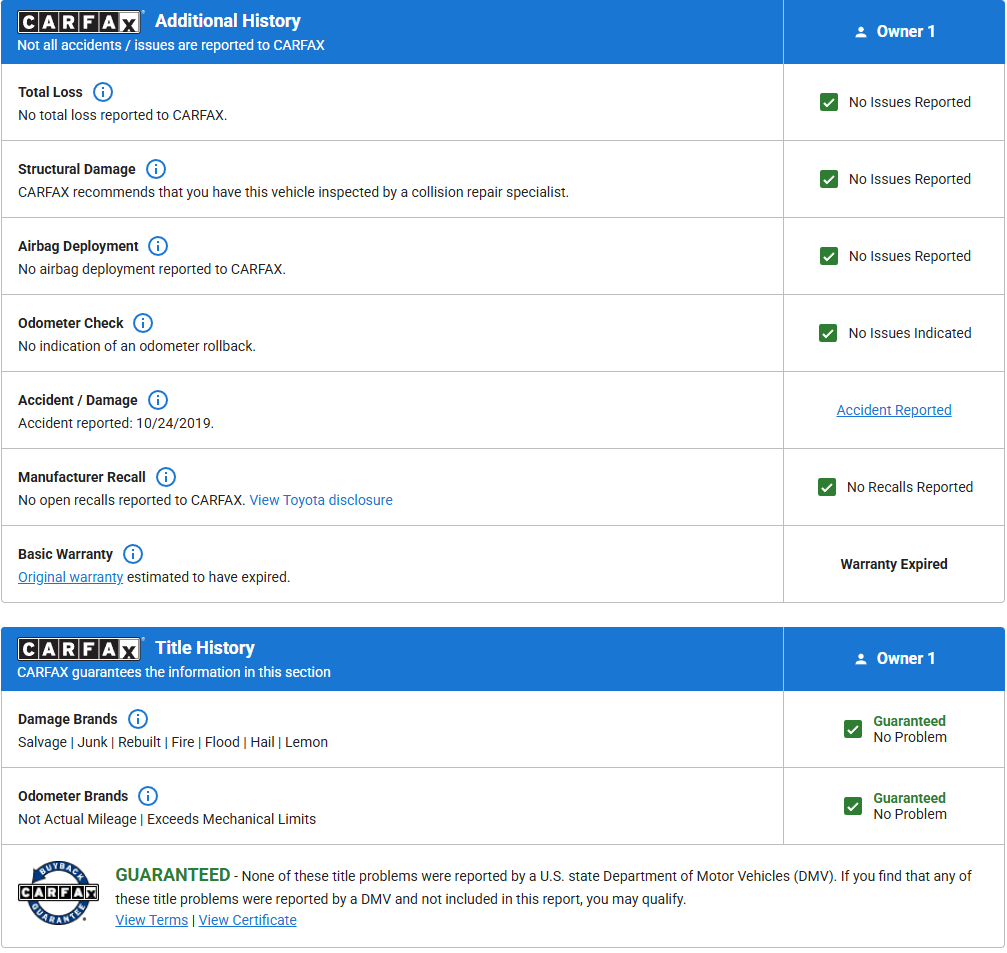Click the CARFAX logo in Title History
1007x953 pixels.
tap(80, 649)
